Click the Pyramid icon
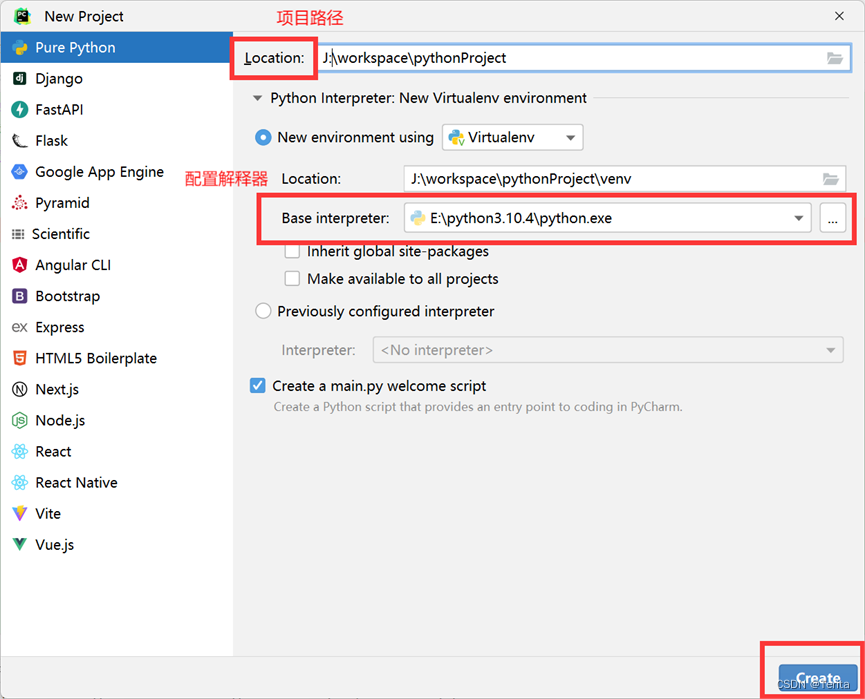The width and height of the screenshot is (865, 699). coord(20,203)
